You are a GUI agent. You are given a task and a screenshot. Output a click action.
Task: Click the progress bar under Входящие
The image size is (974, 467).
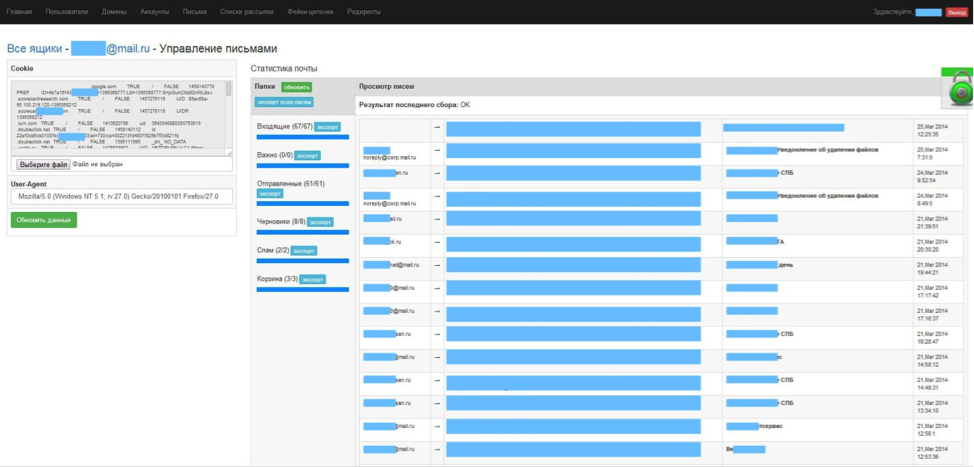pos(303,137)
